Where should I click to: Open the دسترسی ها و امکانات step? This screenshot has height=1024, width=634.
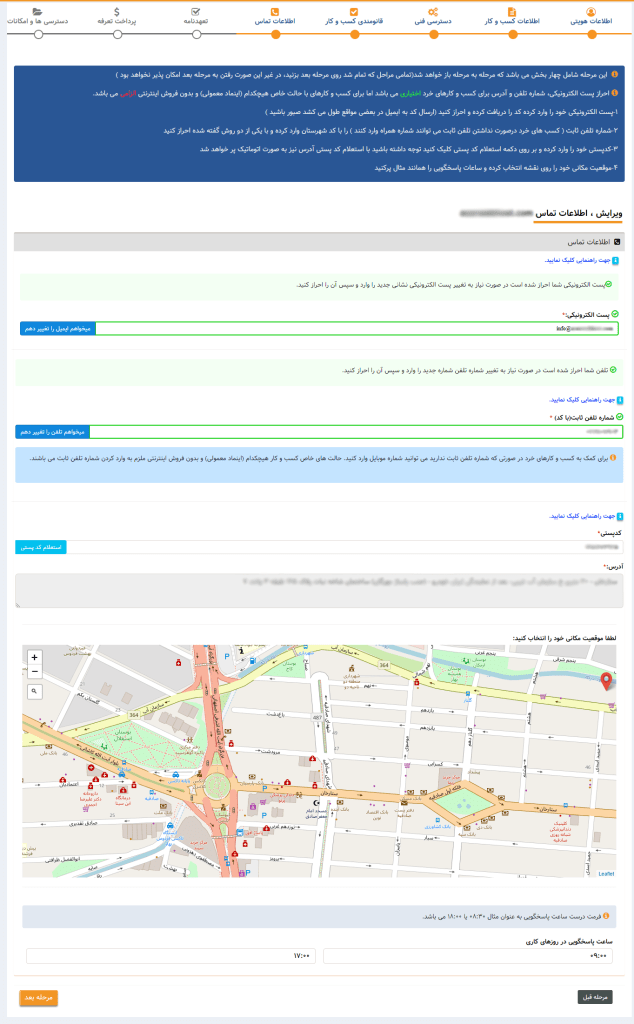(x=38, y=22)
